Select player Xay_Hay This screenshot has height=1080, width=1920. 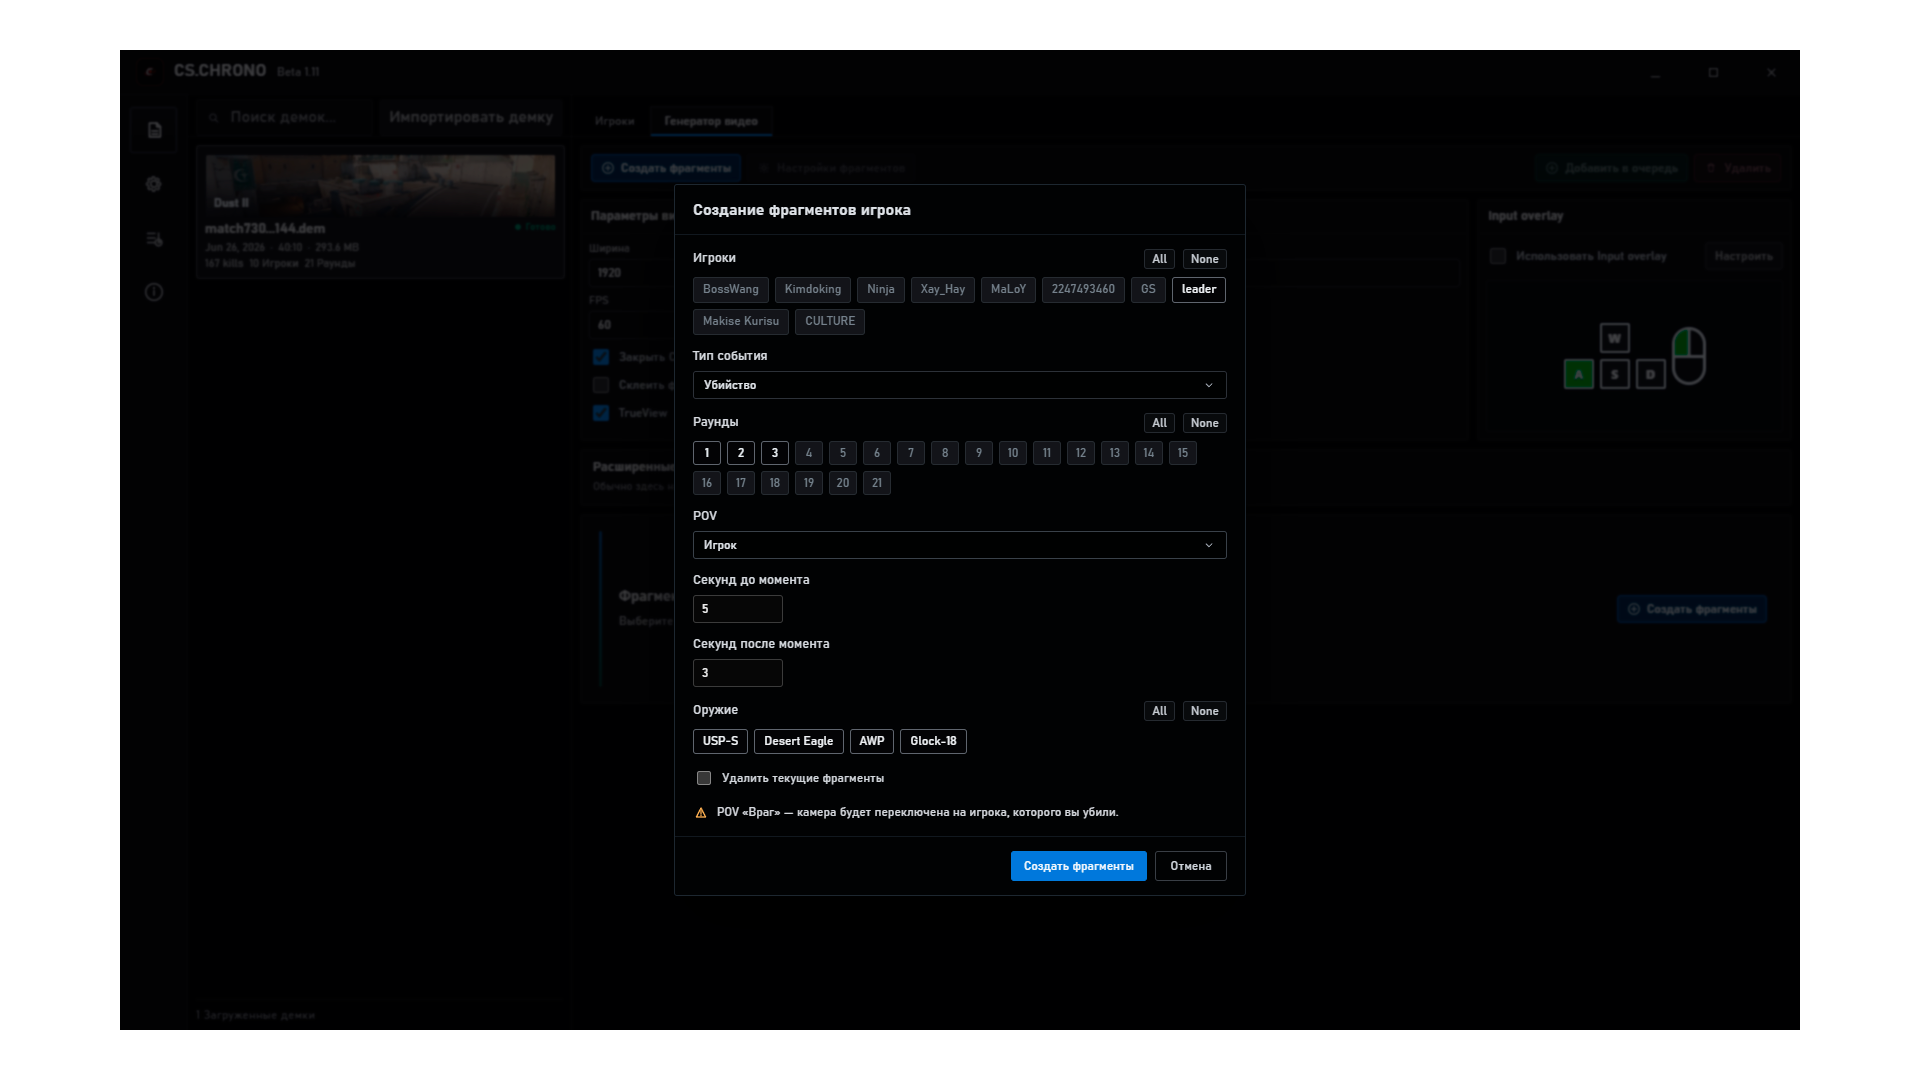click(x=942, y=290)
